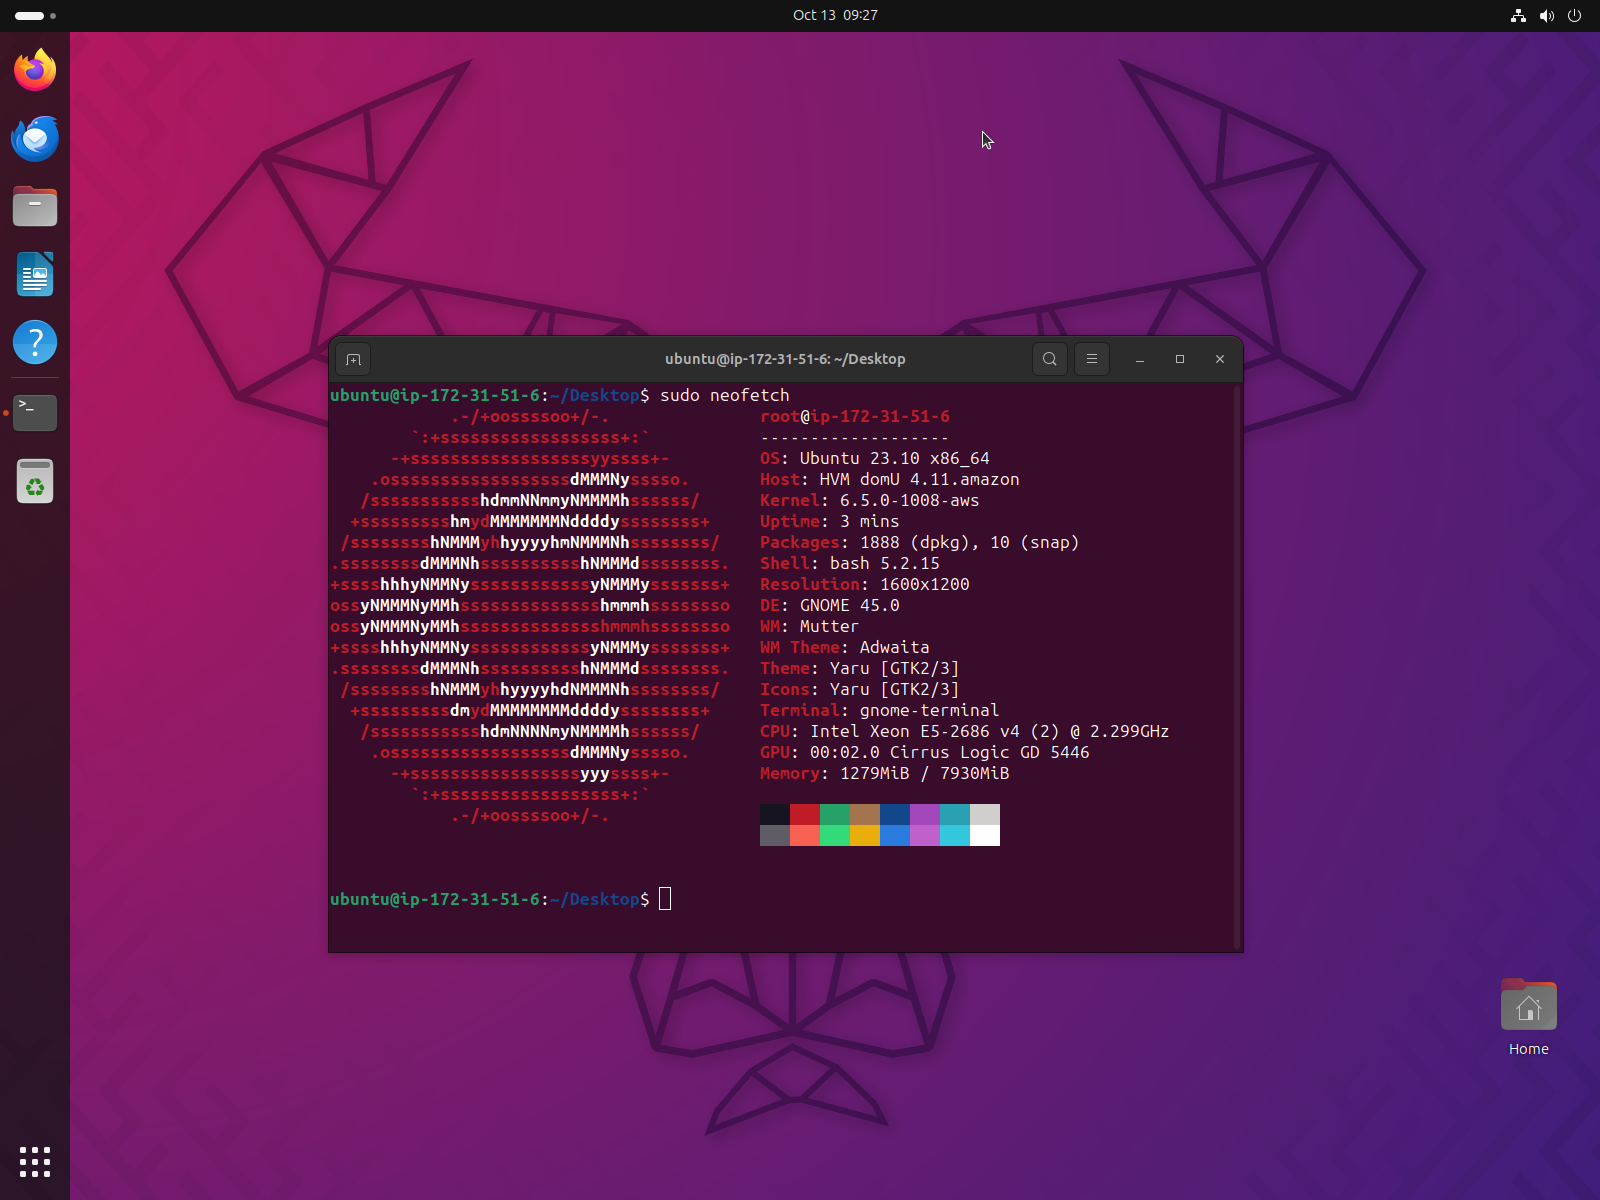Open the terminal hamburger menu
The image size is (1600, 1200).
(x=1091, y=359)
